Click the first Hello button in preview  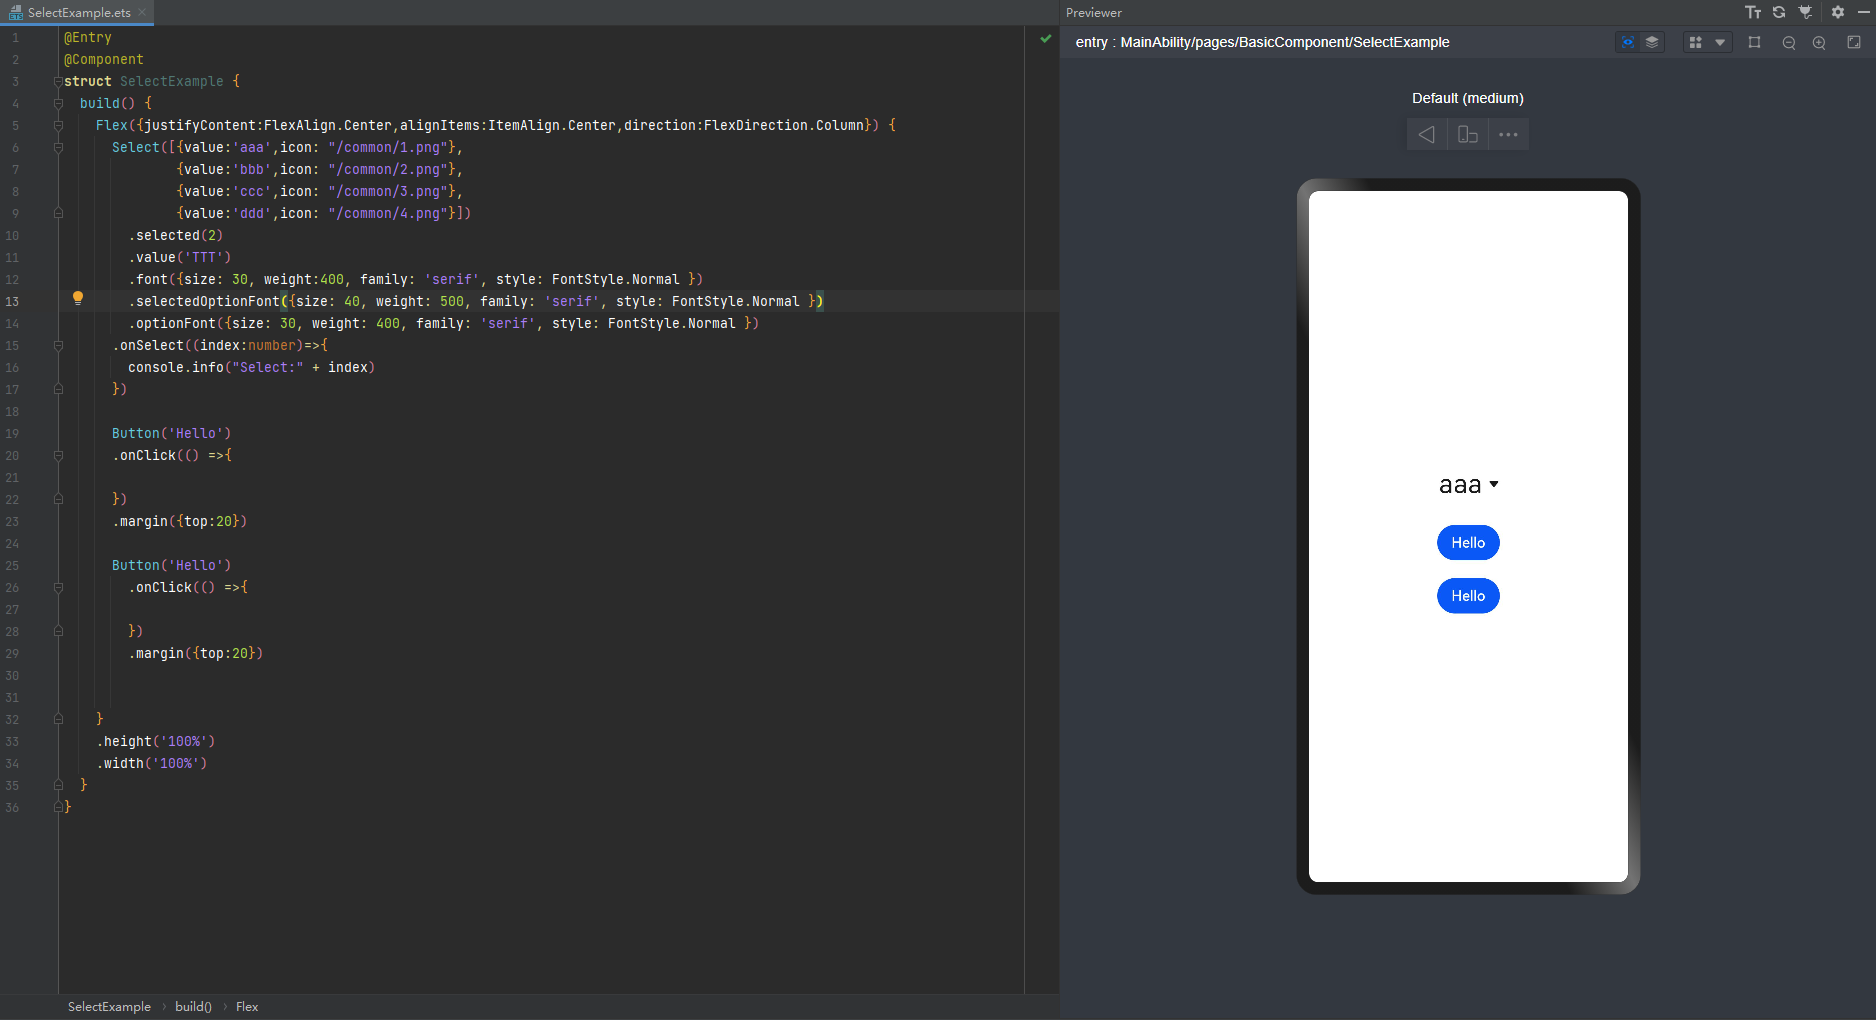click(x=1468, y=543)
